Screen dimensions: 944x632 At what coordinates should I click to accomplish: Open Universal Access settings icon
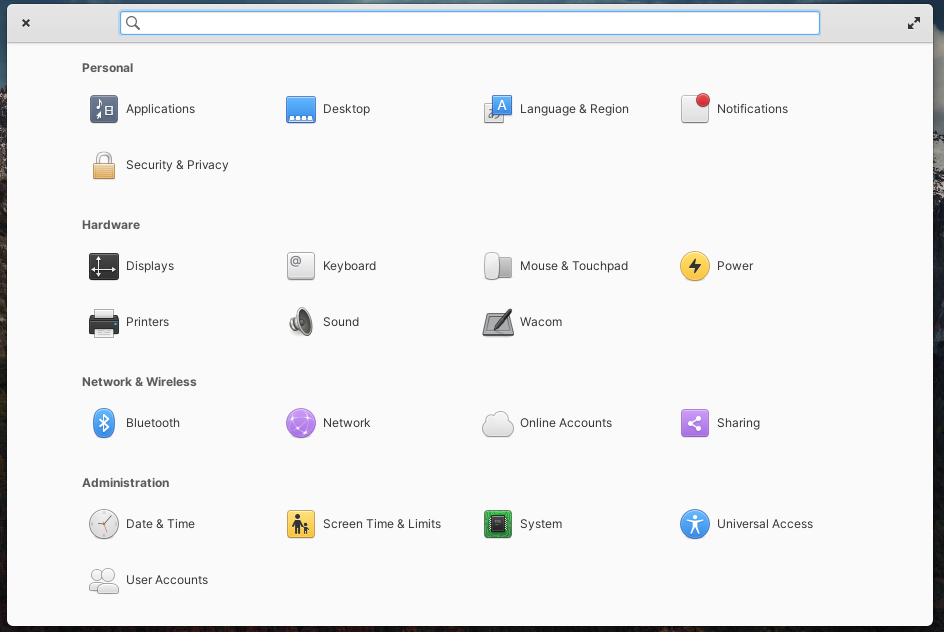pyautogui.click(x=695, y=524)
